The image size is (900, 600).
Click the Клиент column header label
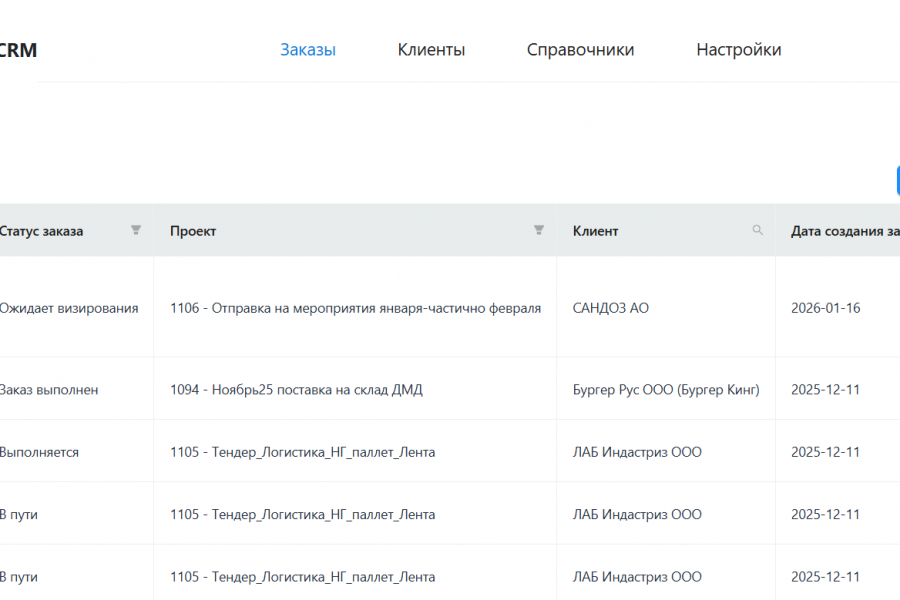pos(595,231)
